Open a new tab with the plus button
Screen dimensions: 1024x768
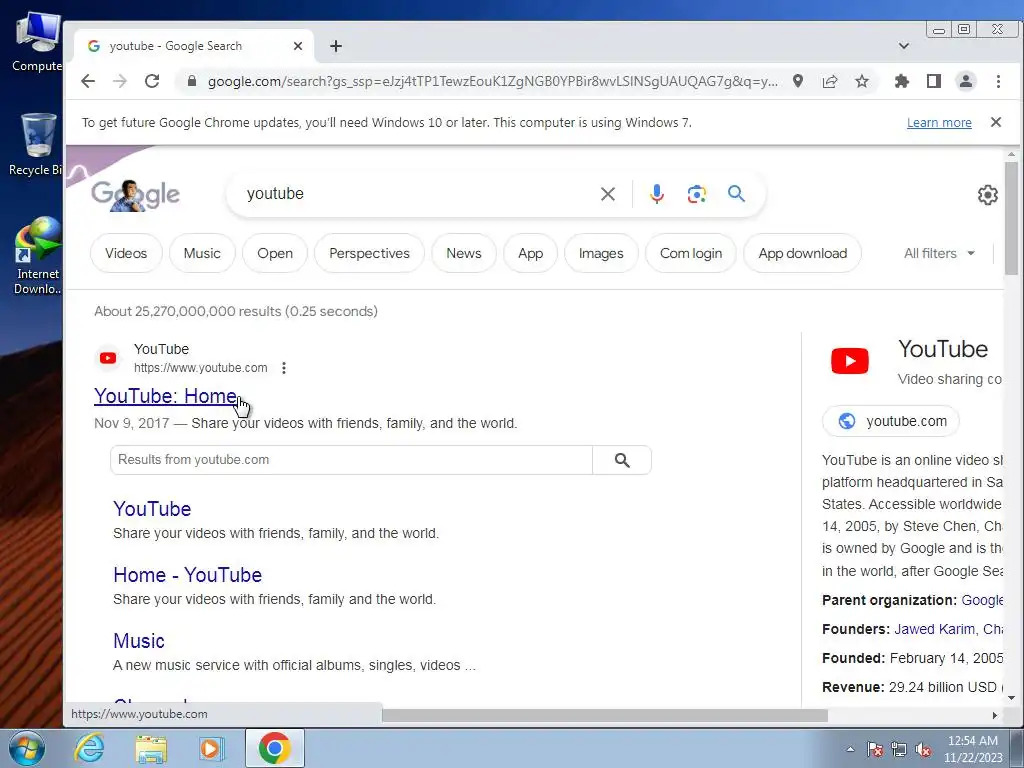[x=336, y=46]
